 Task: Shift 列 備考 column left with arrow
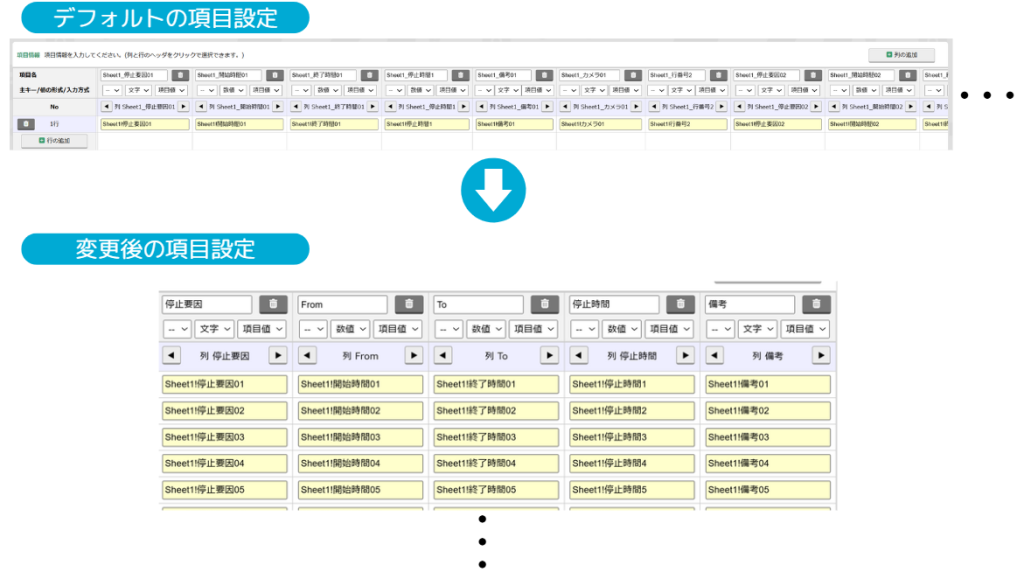point(716,355)
